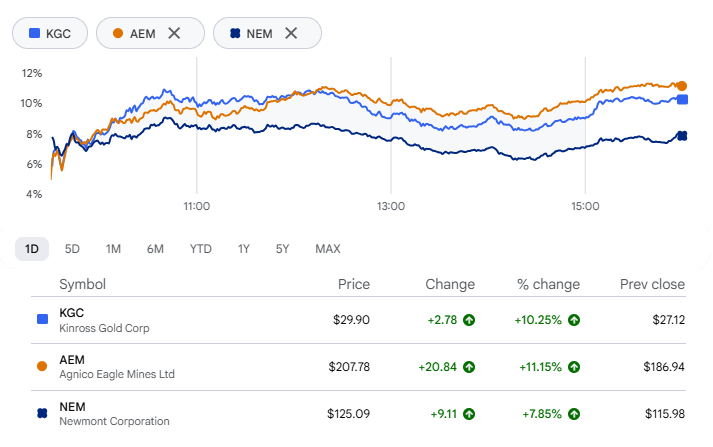
Task: Click the 13:00 time axis label
Action: [x=391, y=206]
